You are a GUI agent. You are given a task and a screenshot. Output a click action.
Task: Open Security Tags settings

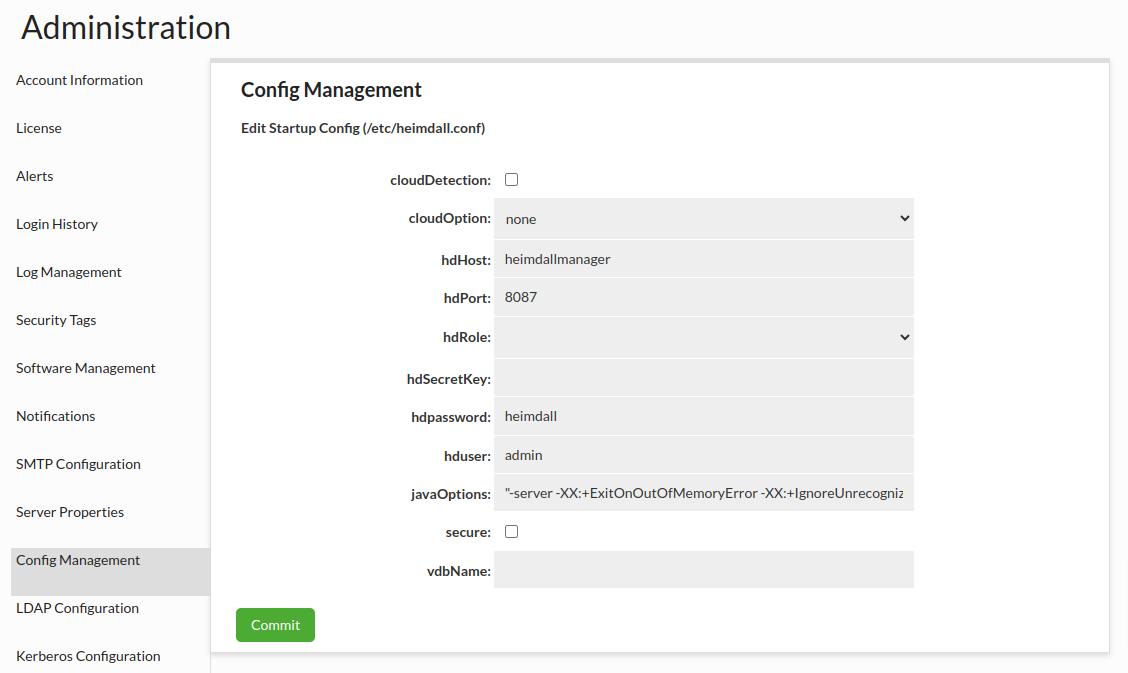(56, 320)
